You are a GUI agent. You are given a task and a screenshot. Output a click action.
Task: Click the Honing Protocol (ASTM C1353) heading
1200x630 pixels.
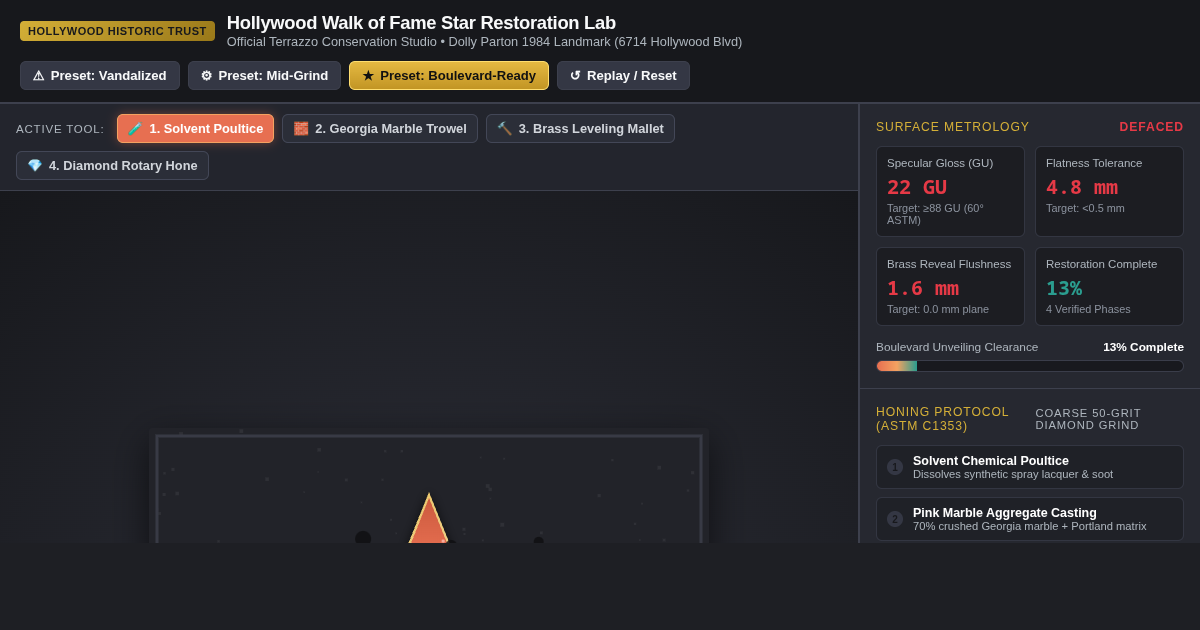[943, 419]
